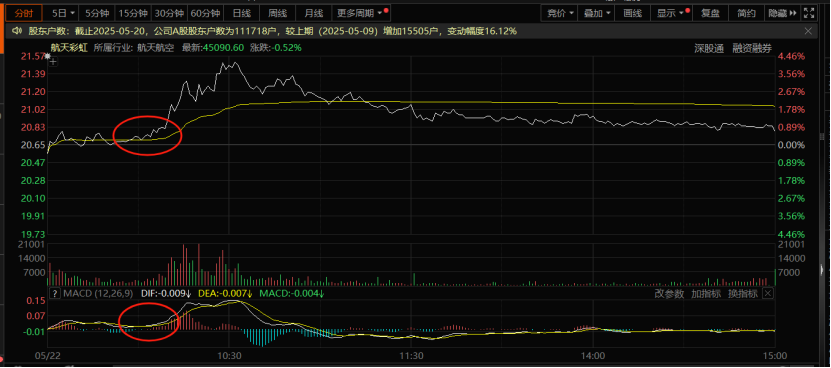The height and width of the screenshot is (368, 831).
Task: Click the MACD help question mark icon
Action: click(x=54, y=293)
